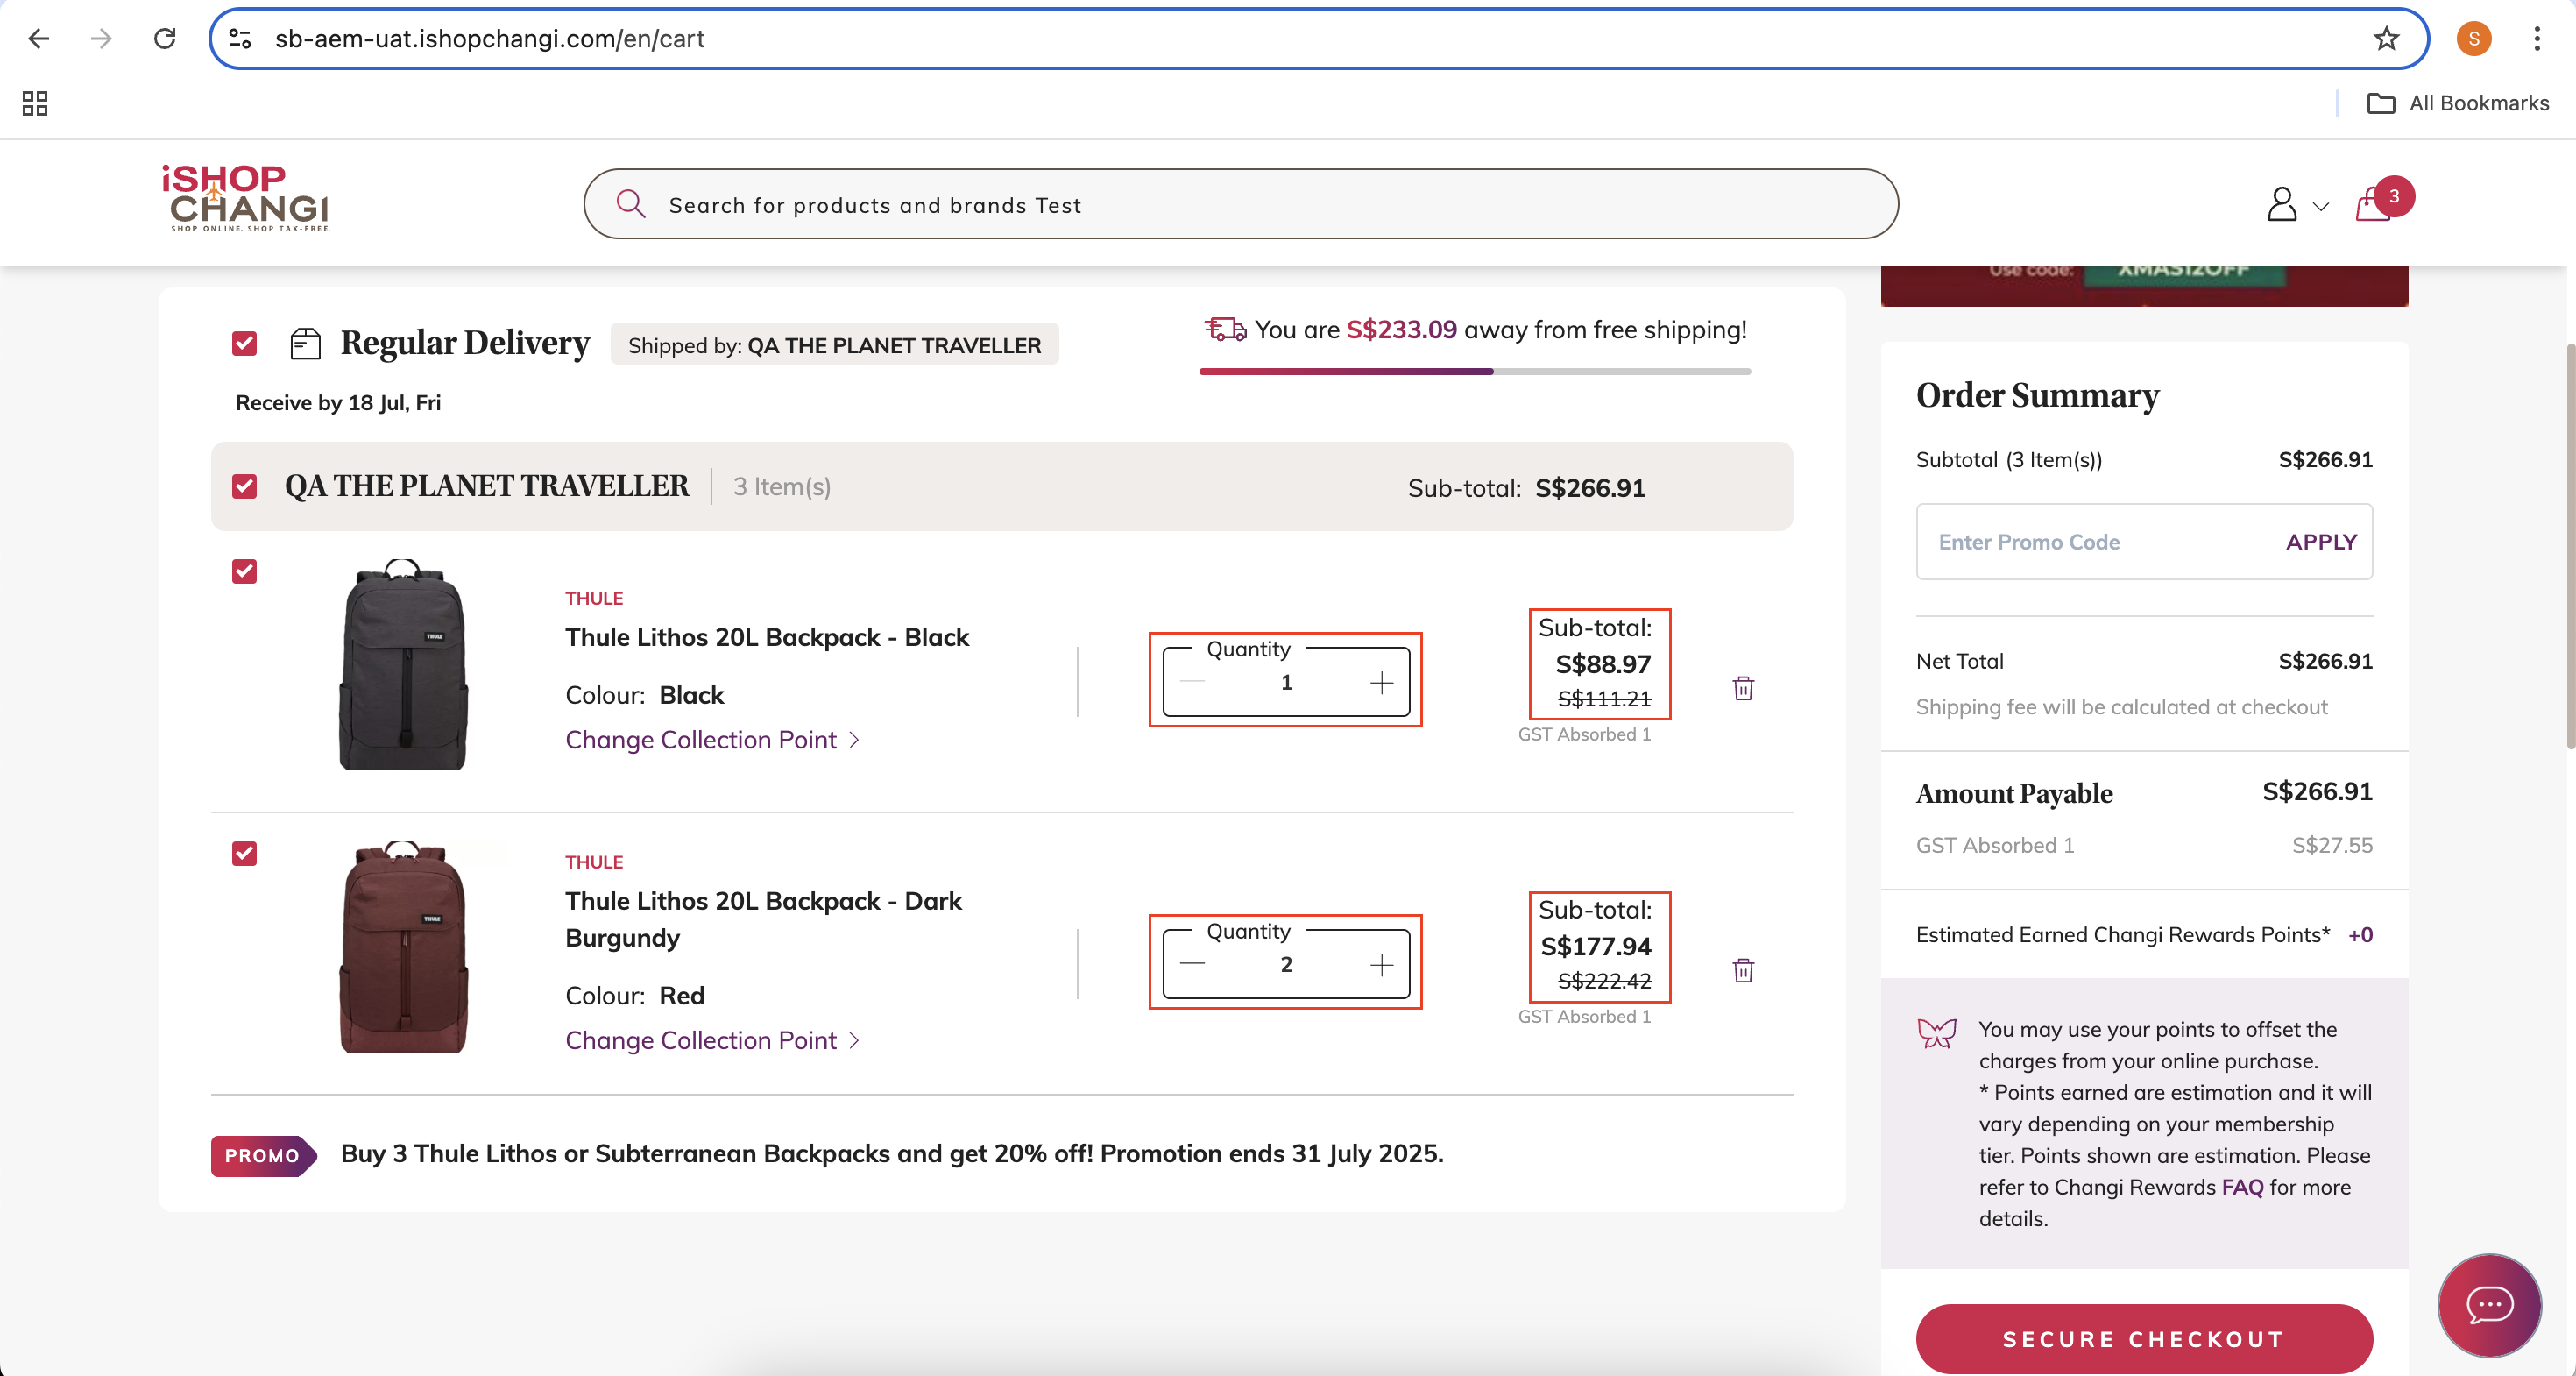The image size is (2576, 1376).
Task: Open Dark Burgundy backpack thumbnail
Action: click(x=403, y=946)
